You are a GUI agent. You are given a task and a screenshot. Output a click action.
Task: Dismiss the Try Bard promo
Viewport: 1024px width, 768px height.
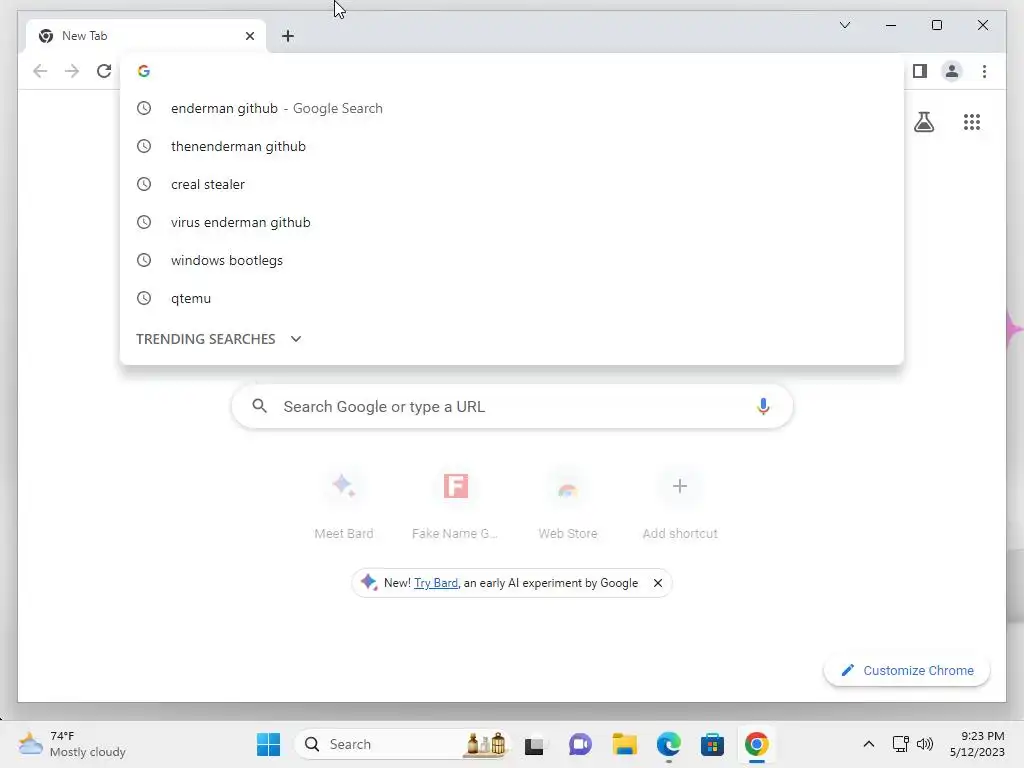[658, 583]
